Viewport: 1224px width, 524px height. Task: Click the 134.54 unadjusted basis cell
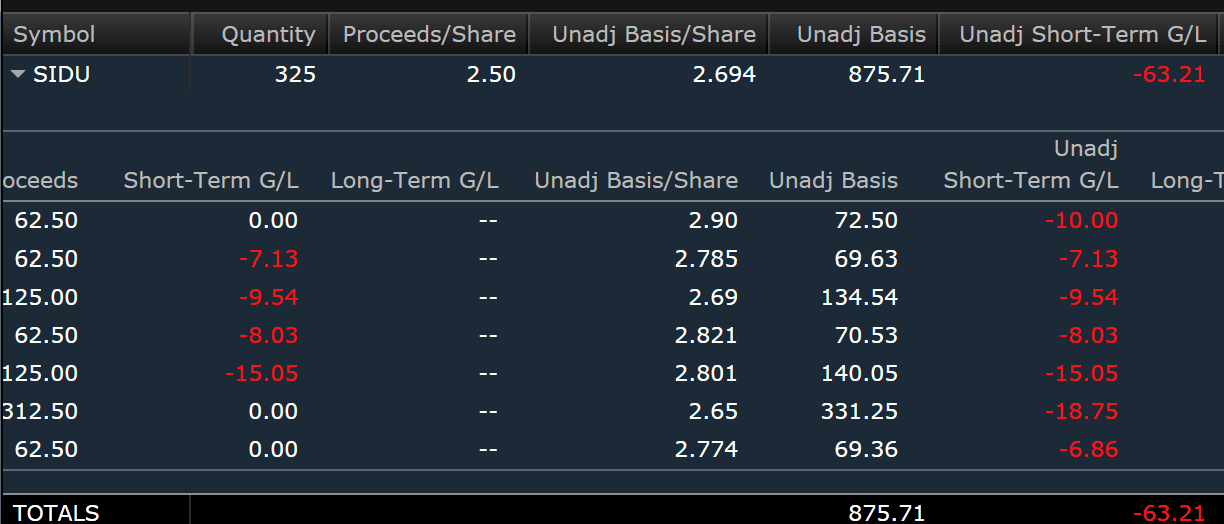(866, 298)
